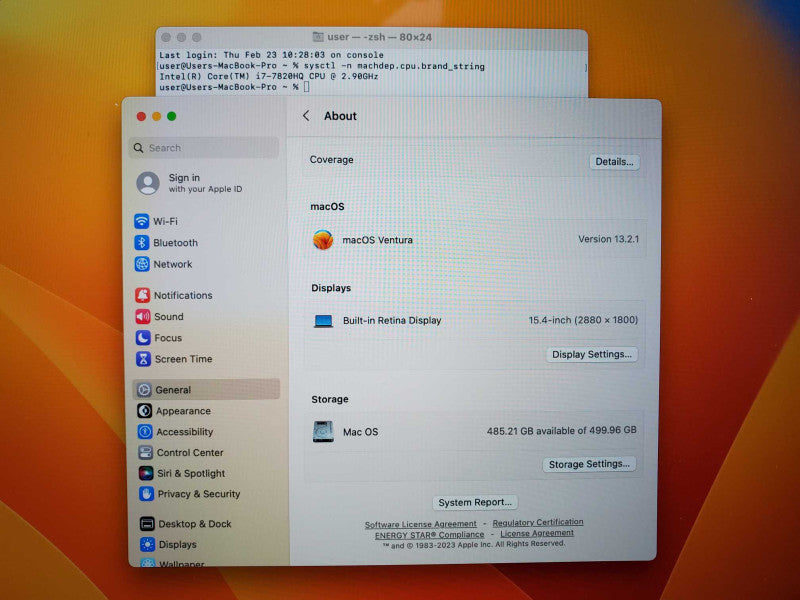Click the Control Center icon
Screen dimensions: 800x600
point(145,453)
